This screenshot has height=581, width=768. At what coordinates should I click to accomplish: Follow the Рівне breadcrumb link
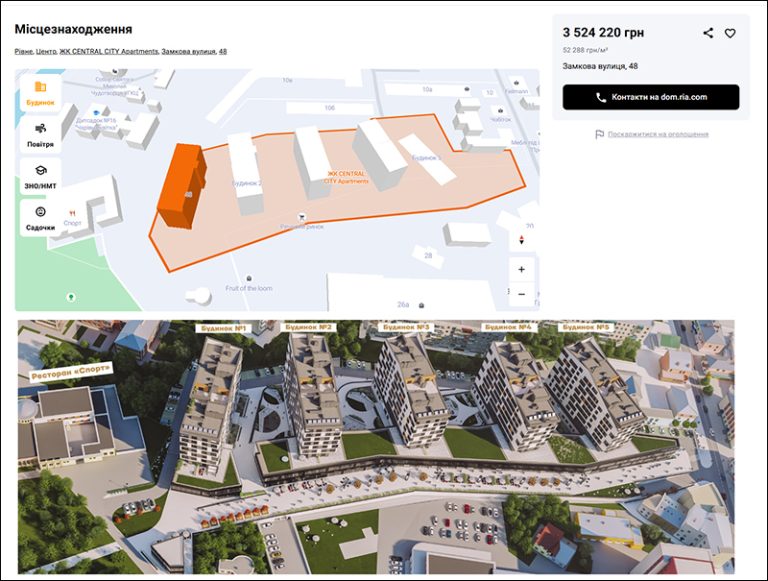tap(24, 51)
